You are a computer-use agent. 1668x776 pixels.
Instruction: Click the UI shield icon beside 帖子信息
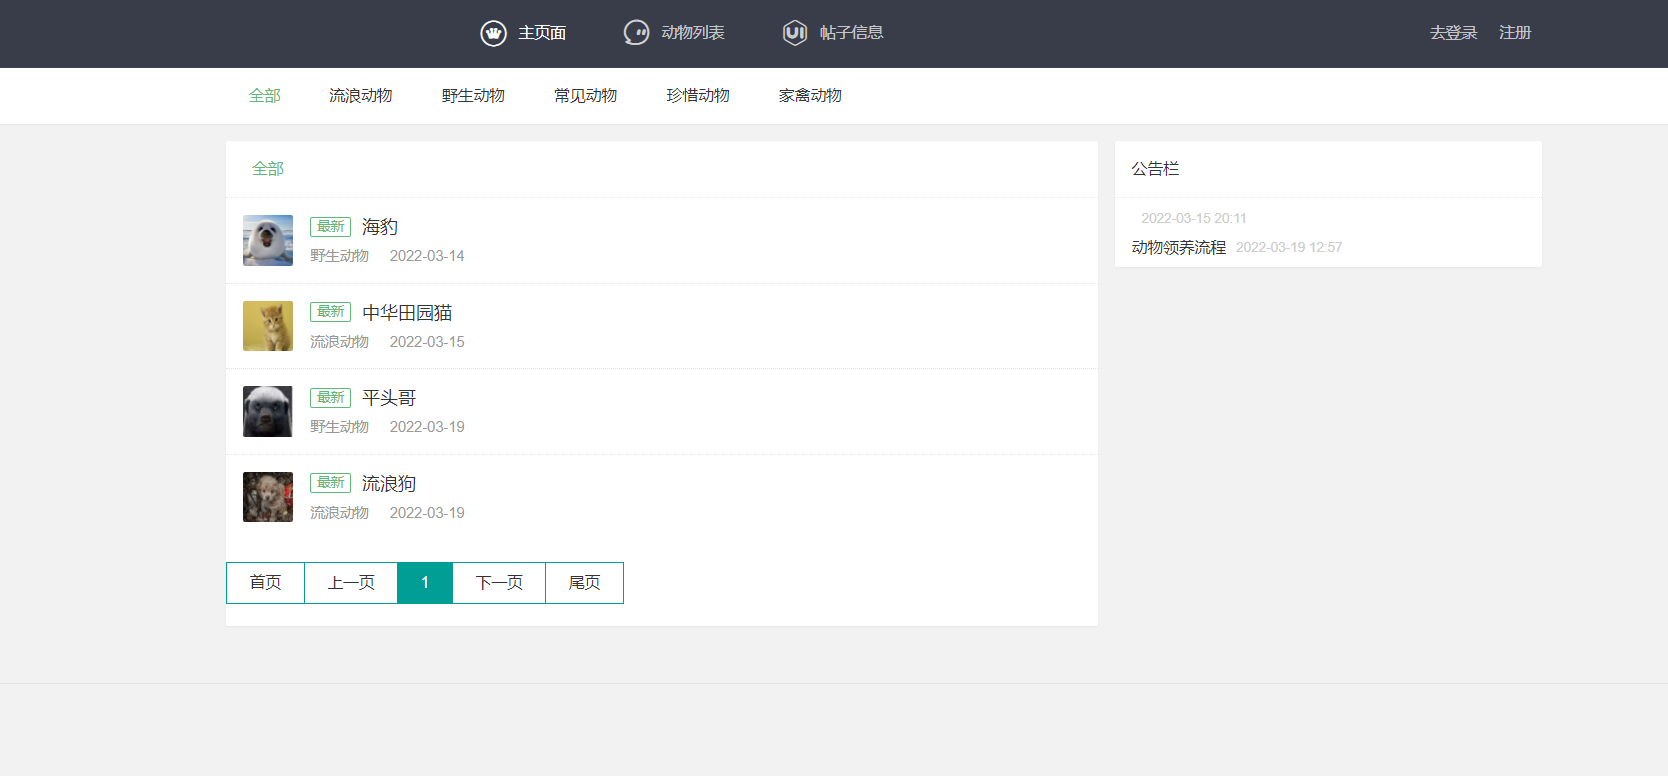(795, 33)
